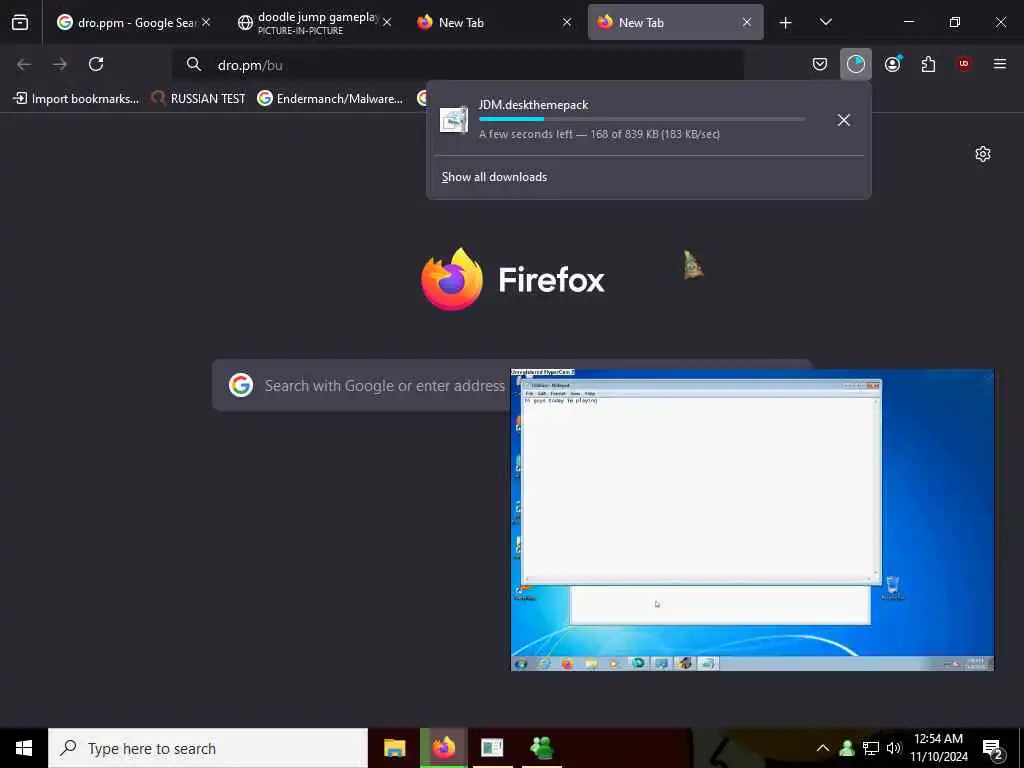
Task: Open the uBlock Origin extension icon
Action: click(964, 64)
